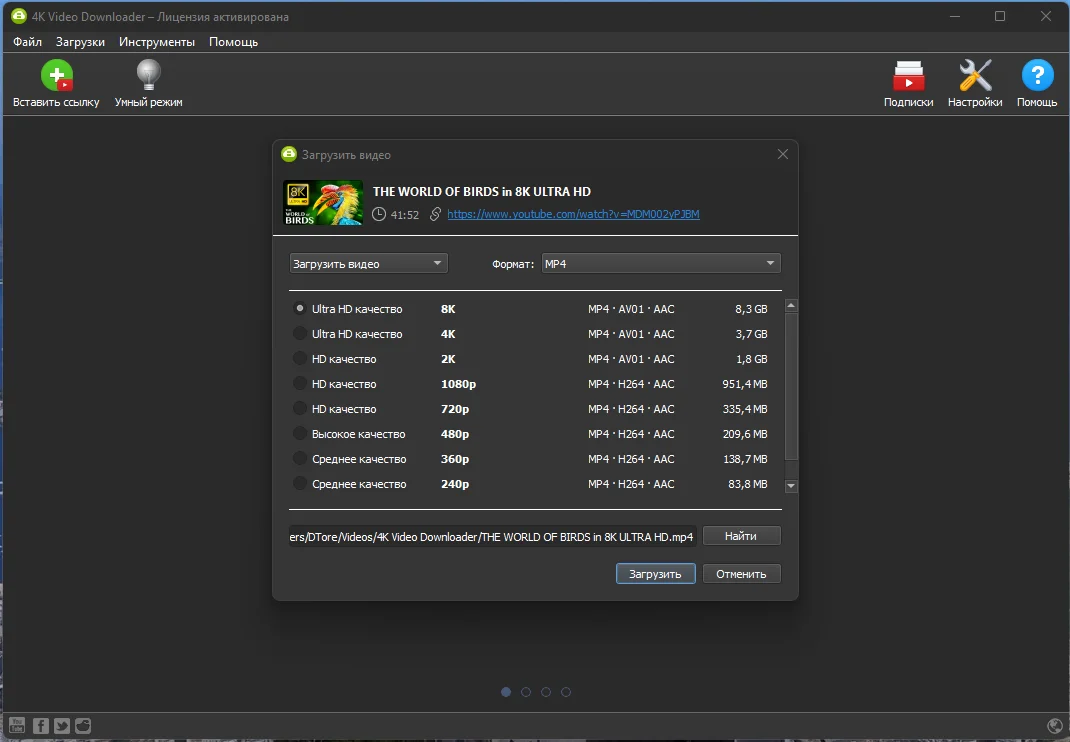The height and width of the screenshot is (742, 1070).
Task: Open Help (Помощь) question mark icon
Action: click(1037, 75)
